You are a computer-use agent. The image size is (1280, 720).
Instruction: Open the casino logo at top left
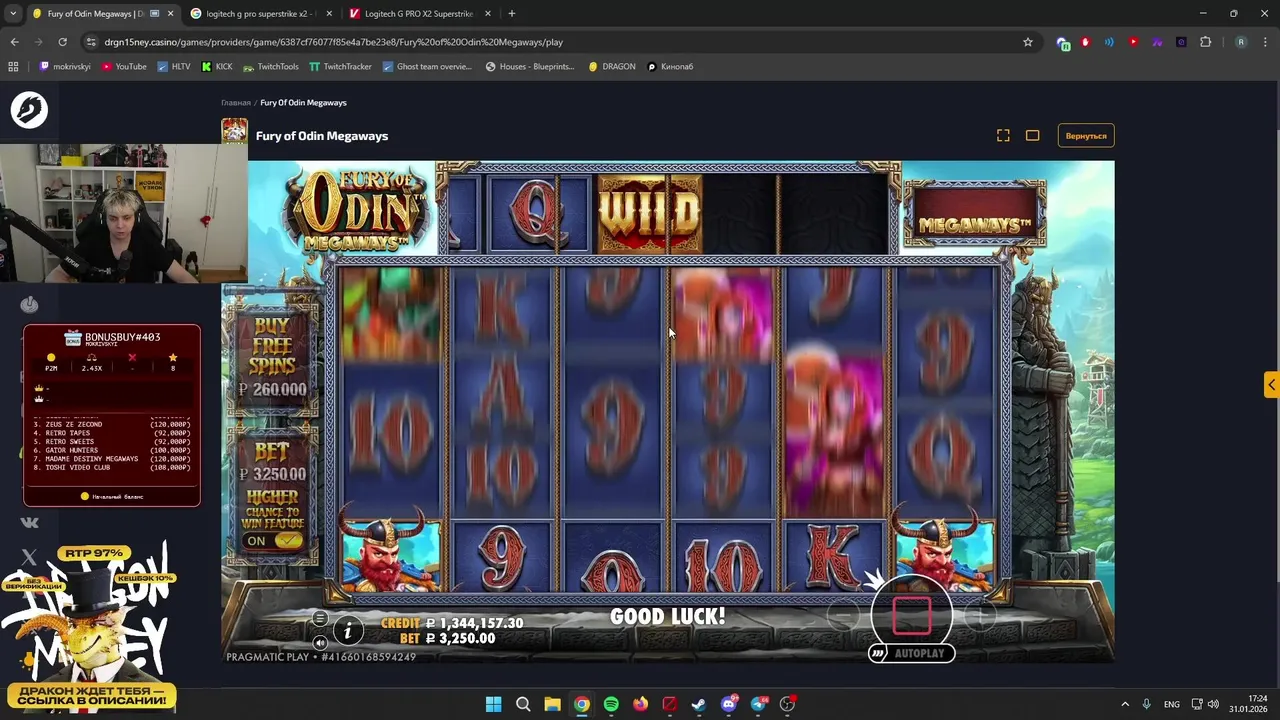[29, 109]
